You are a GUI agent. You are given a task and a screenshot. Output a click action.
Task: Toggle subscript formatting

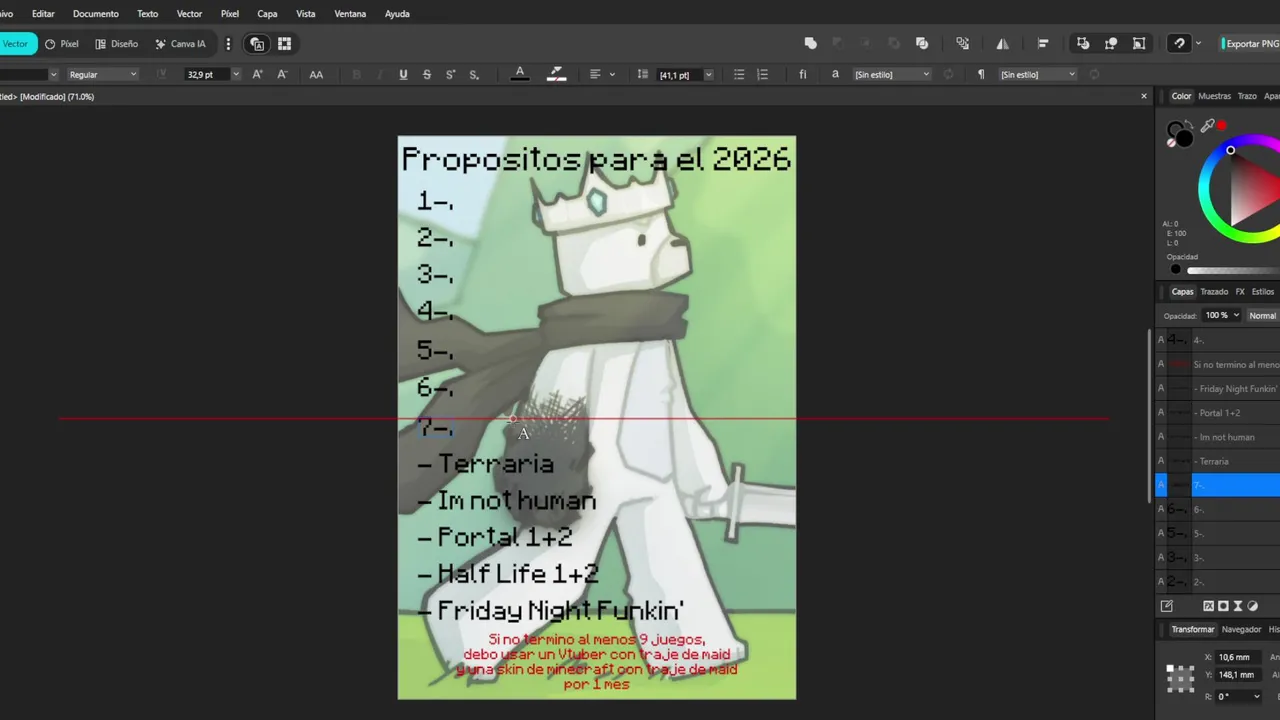474,75
